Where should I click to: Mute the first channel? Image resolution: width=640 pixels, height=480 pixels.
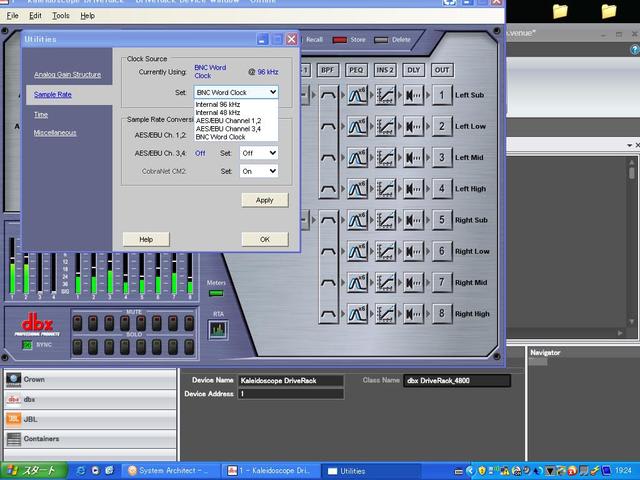point(77,323)
